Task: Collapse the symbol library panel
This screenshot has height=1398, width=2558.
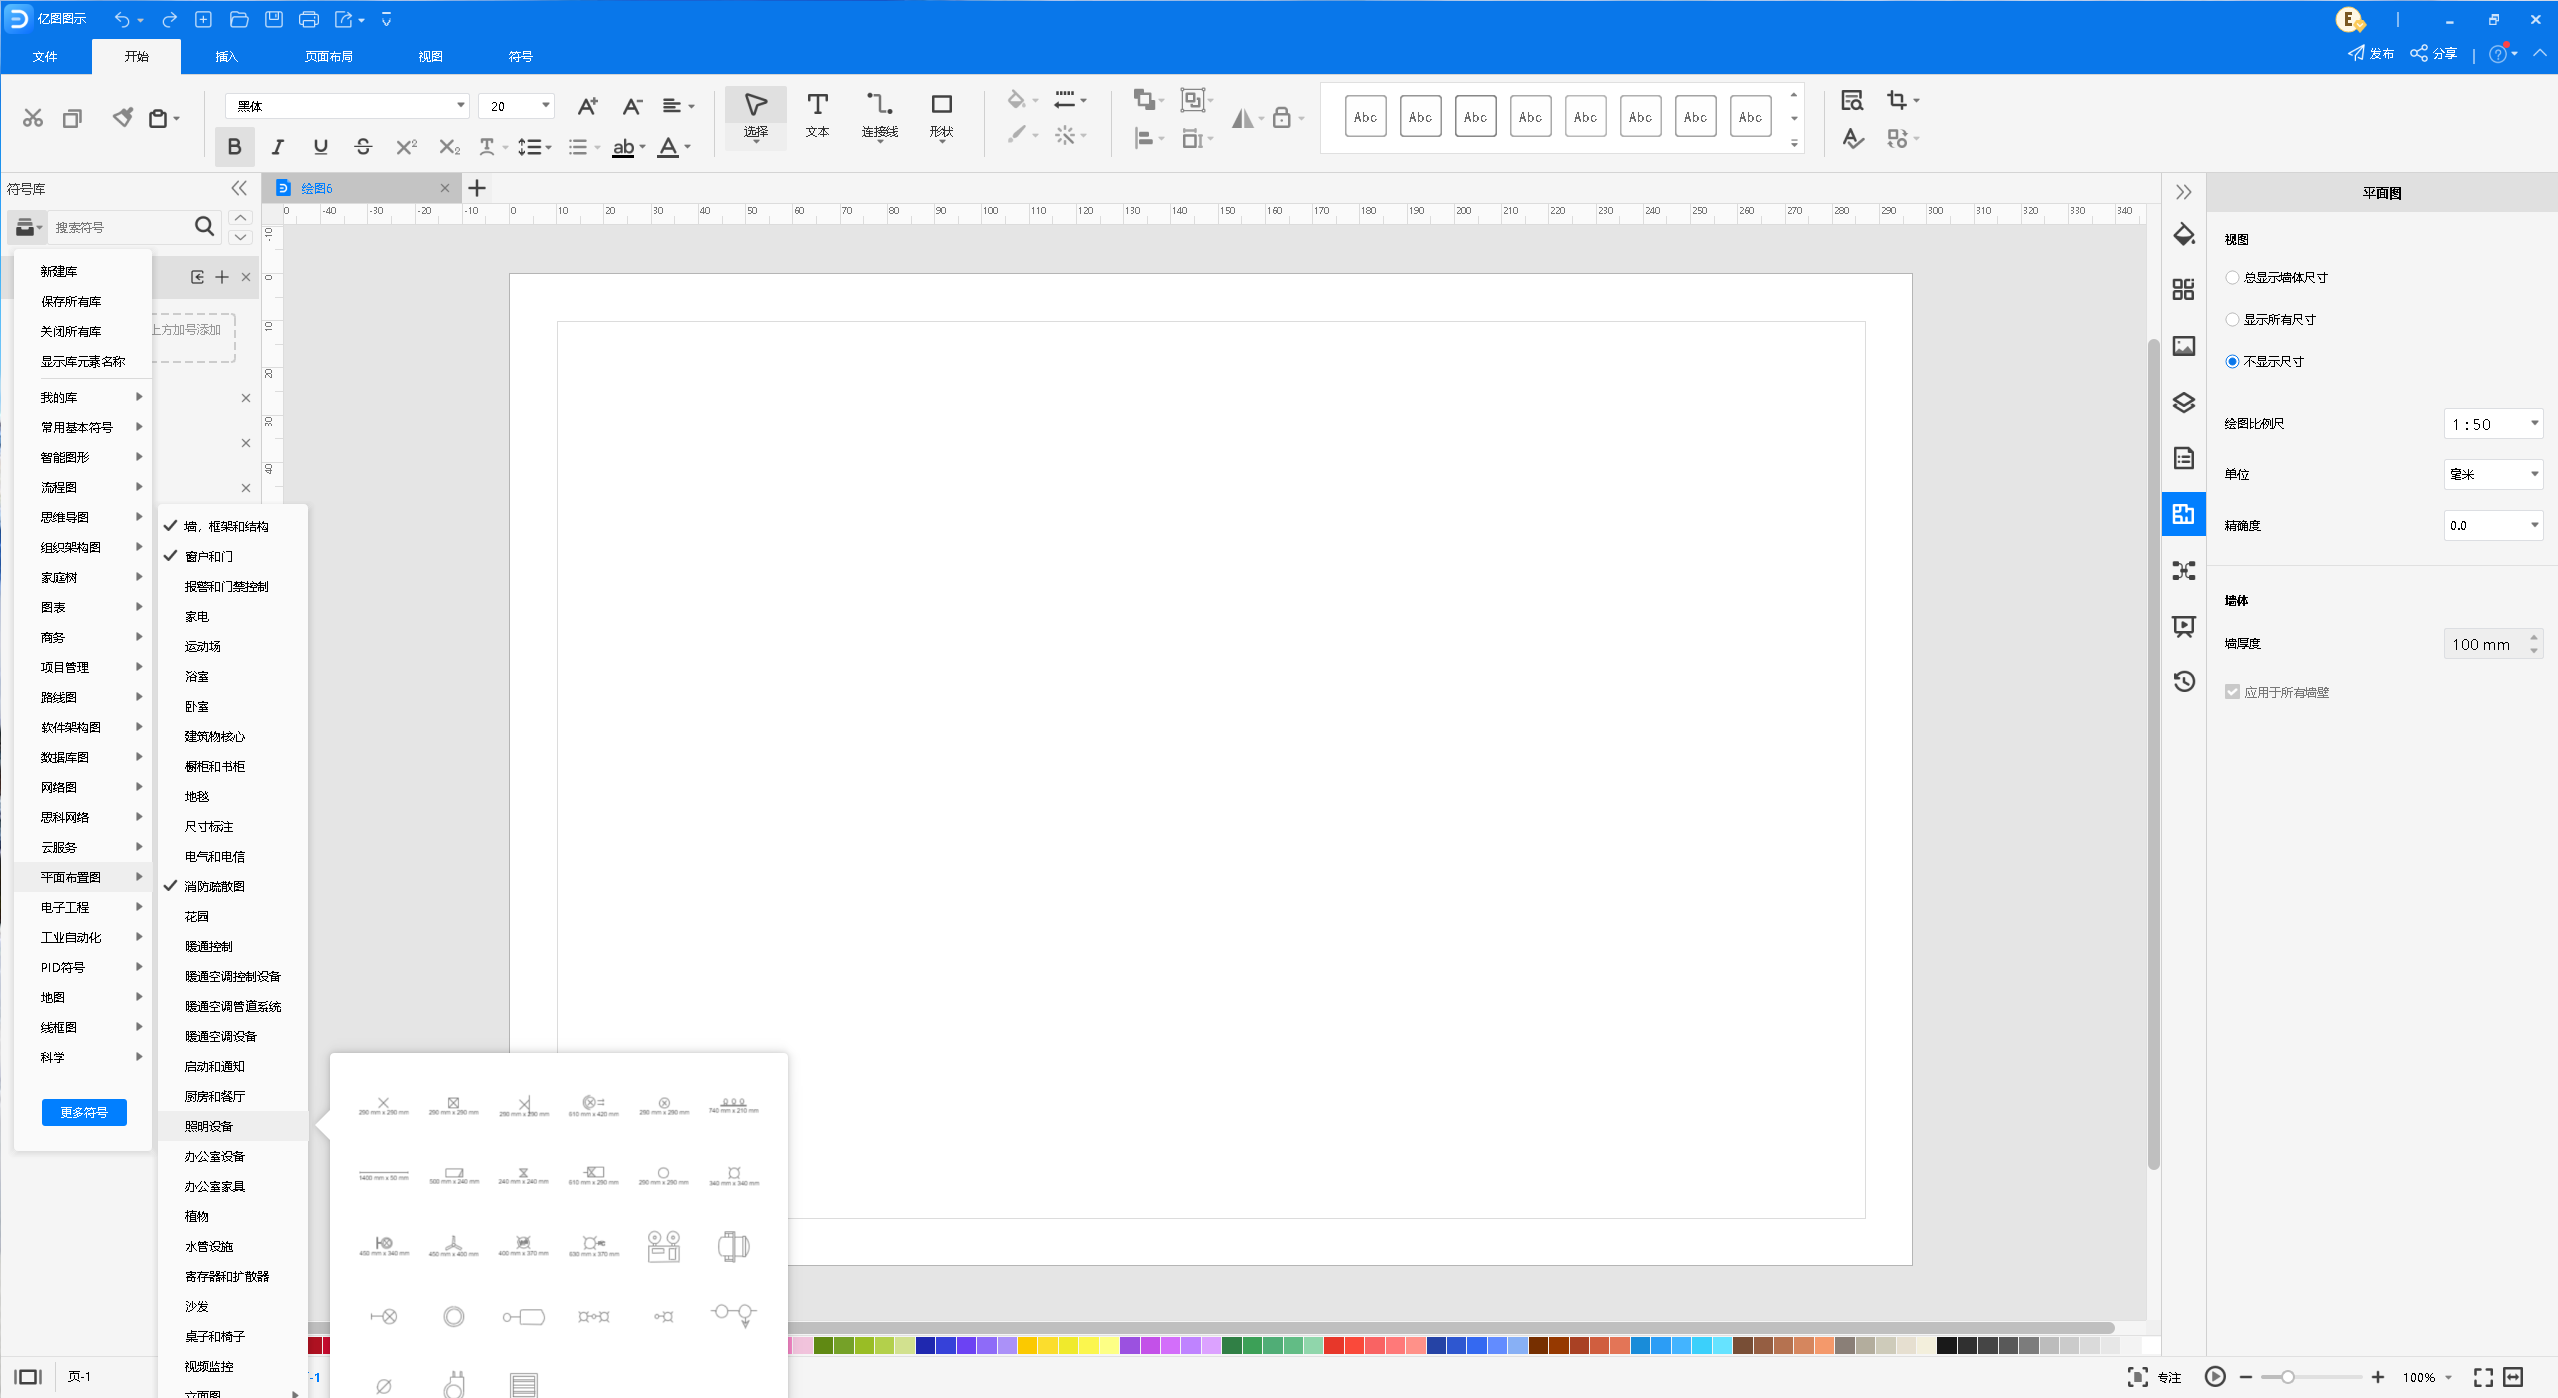Action: coord(239,188)
